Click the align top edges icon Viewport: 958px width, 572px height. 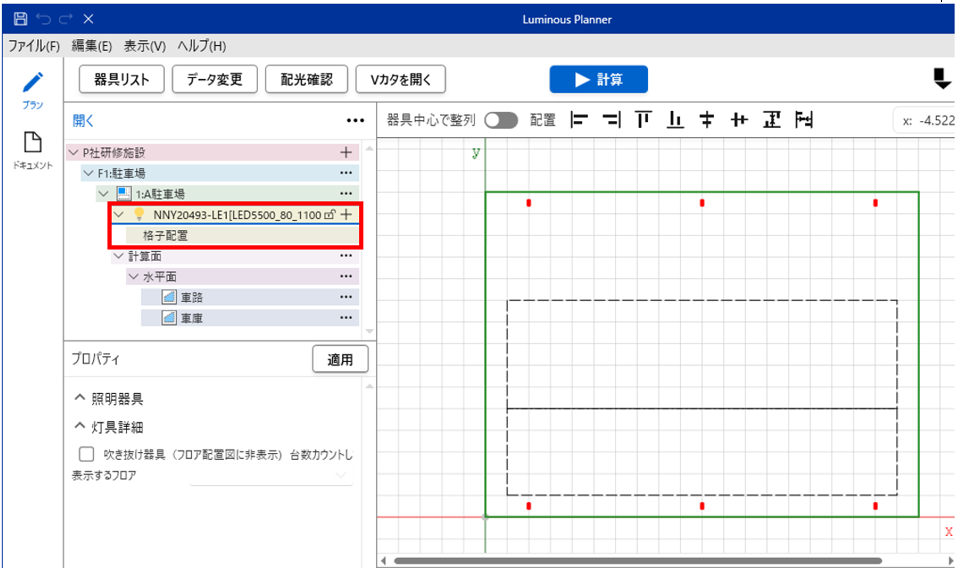[643, 120]
